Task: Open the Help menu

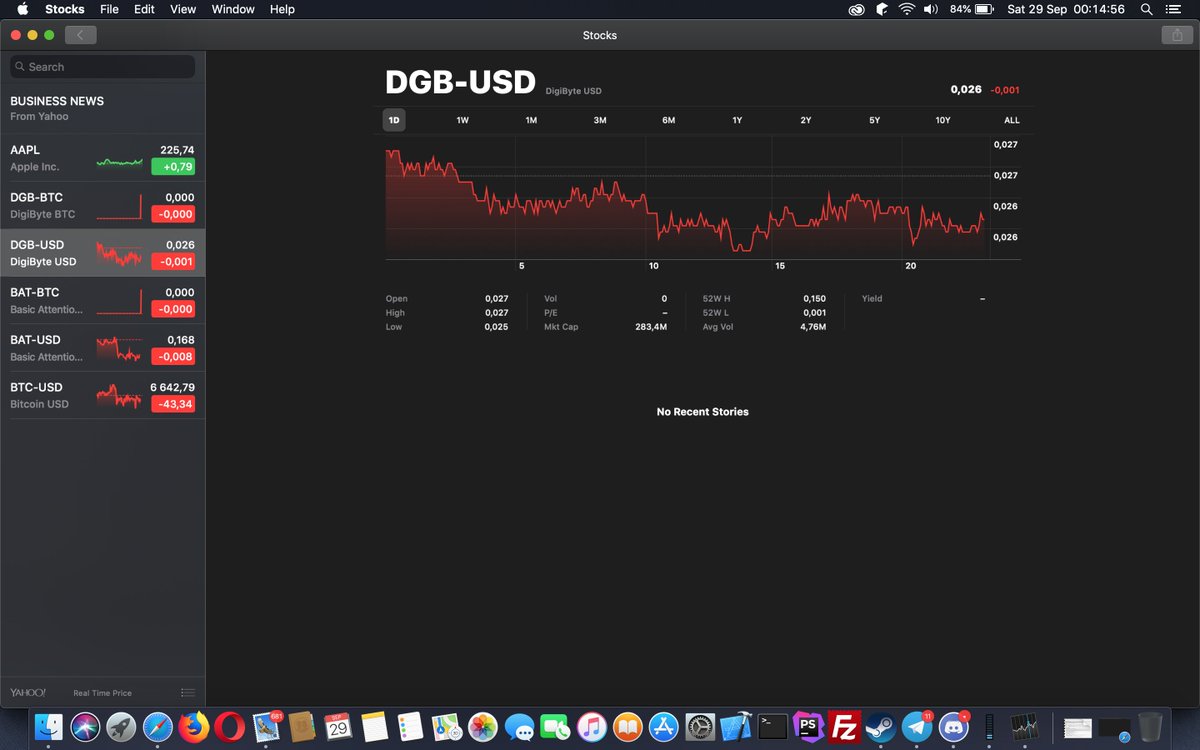Action: pos(283,9)
